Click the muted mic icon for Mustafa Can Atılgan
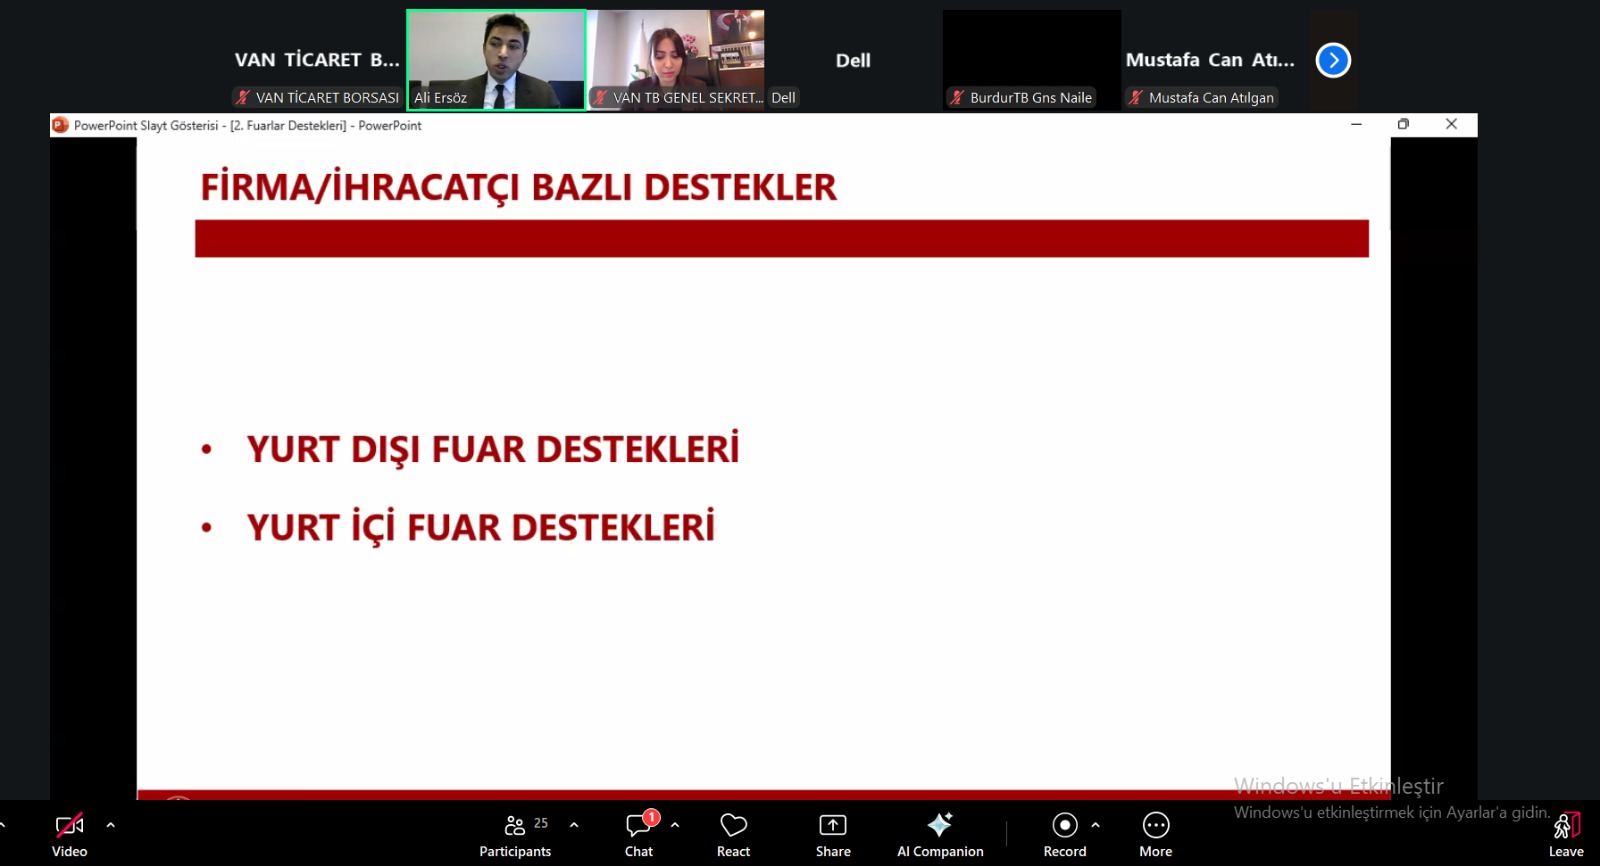The width and height of the screenshot is (1600, 866). [x=1136, y=98]
